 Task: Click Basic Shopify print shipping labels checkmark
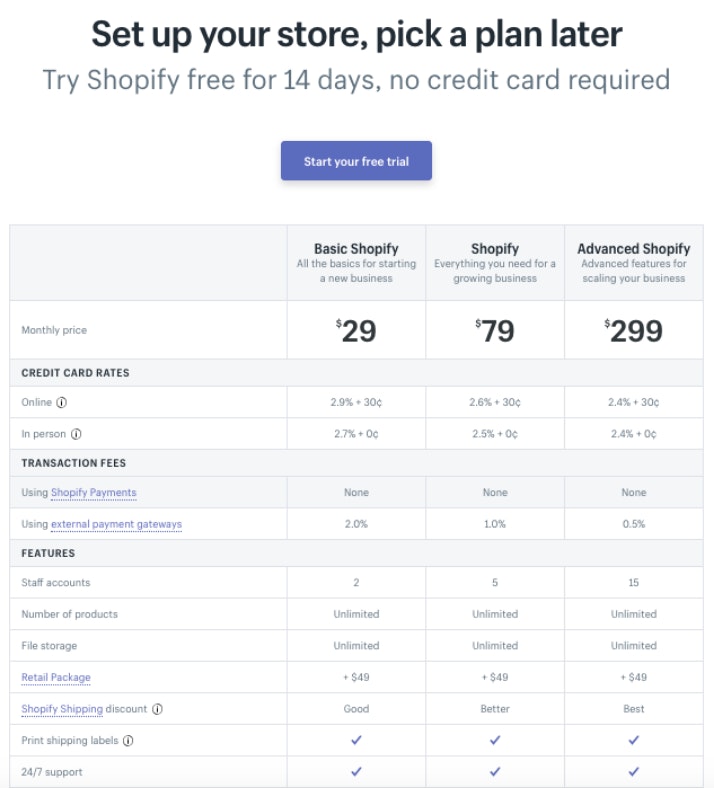click(x=356, y=740)
